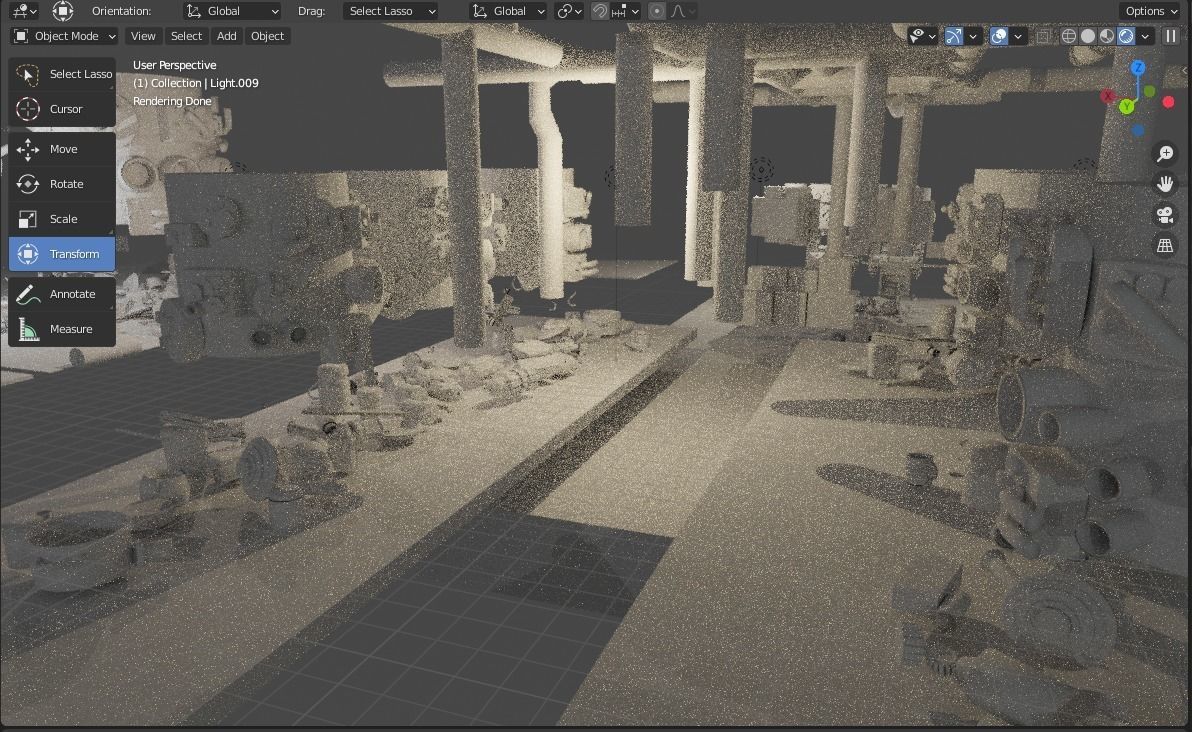Click the unlabeled red negative-axis gizmo dot
This screenshot has height=732, width=1192.
click(x=1168, y=102)
